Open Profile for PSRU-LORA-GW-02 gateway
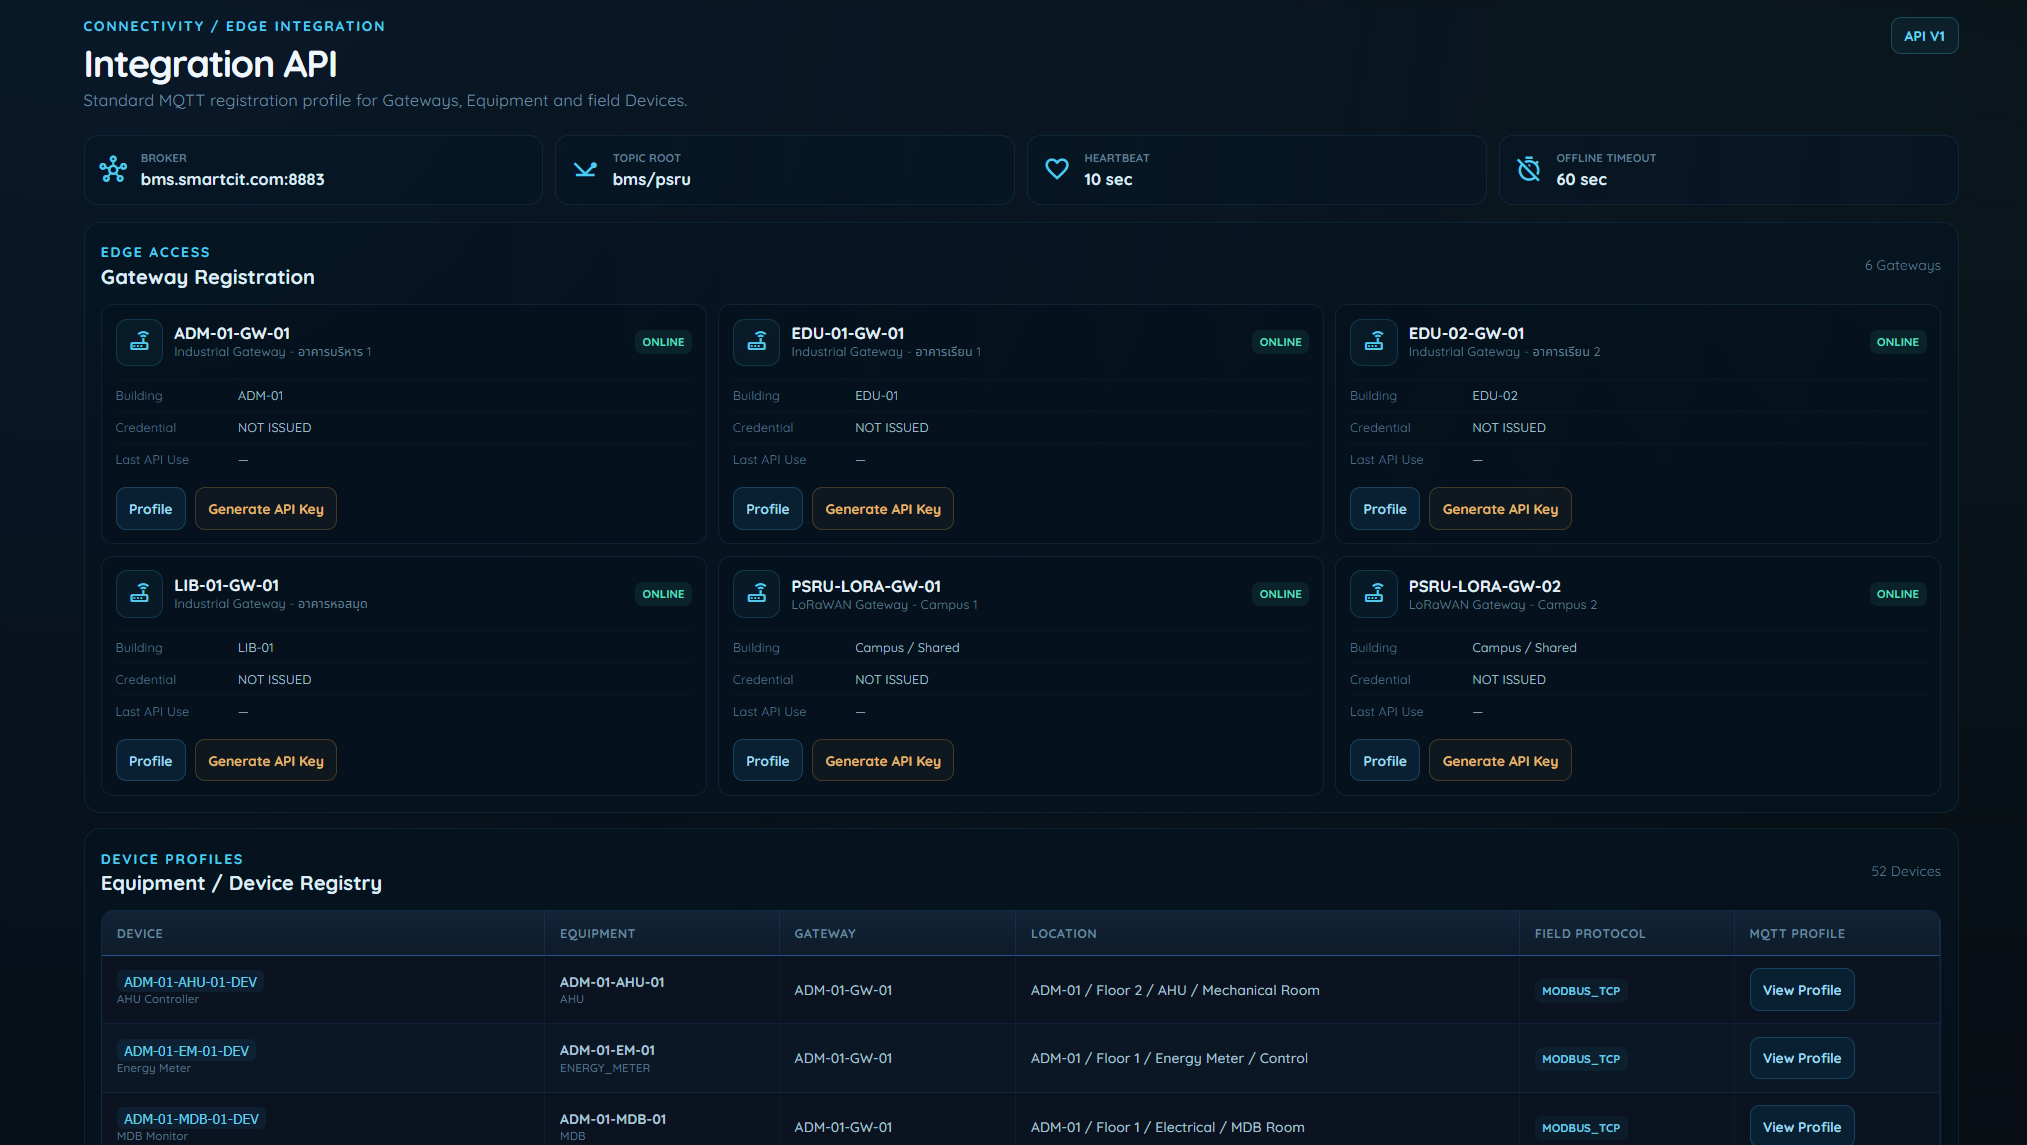The image size is (2027, 1145). point(1385,761)
